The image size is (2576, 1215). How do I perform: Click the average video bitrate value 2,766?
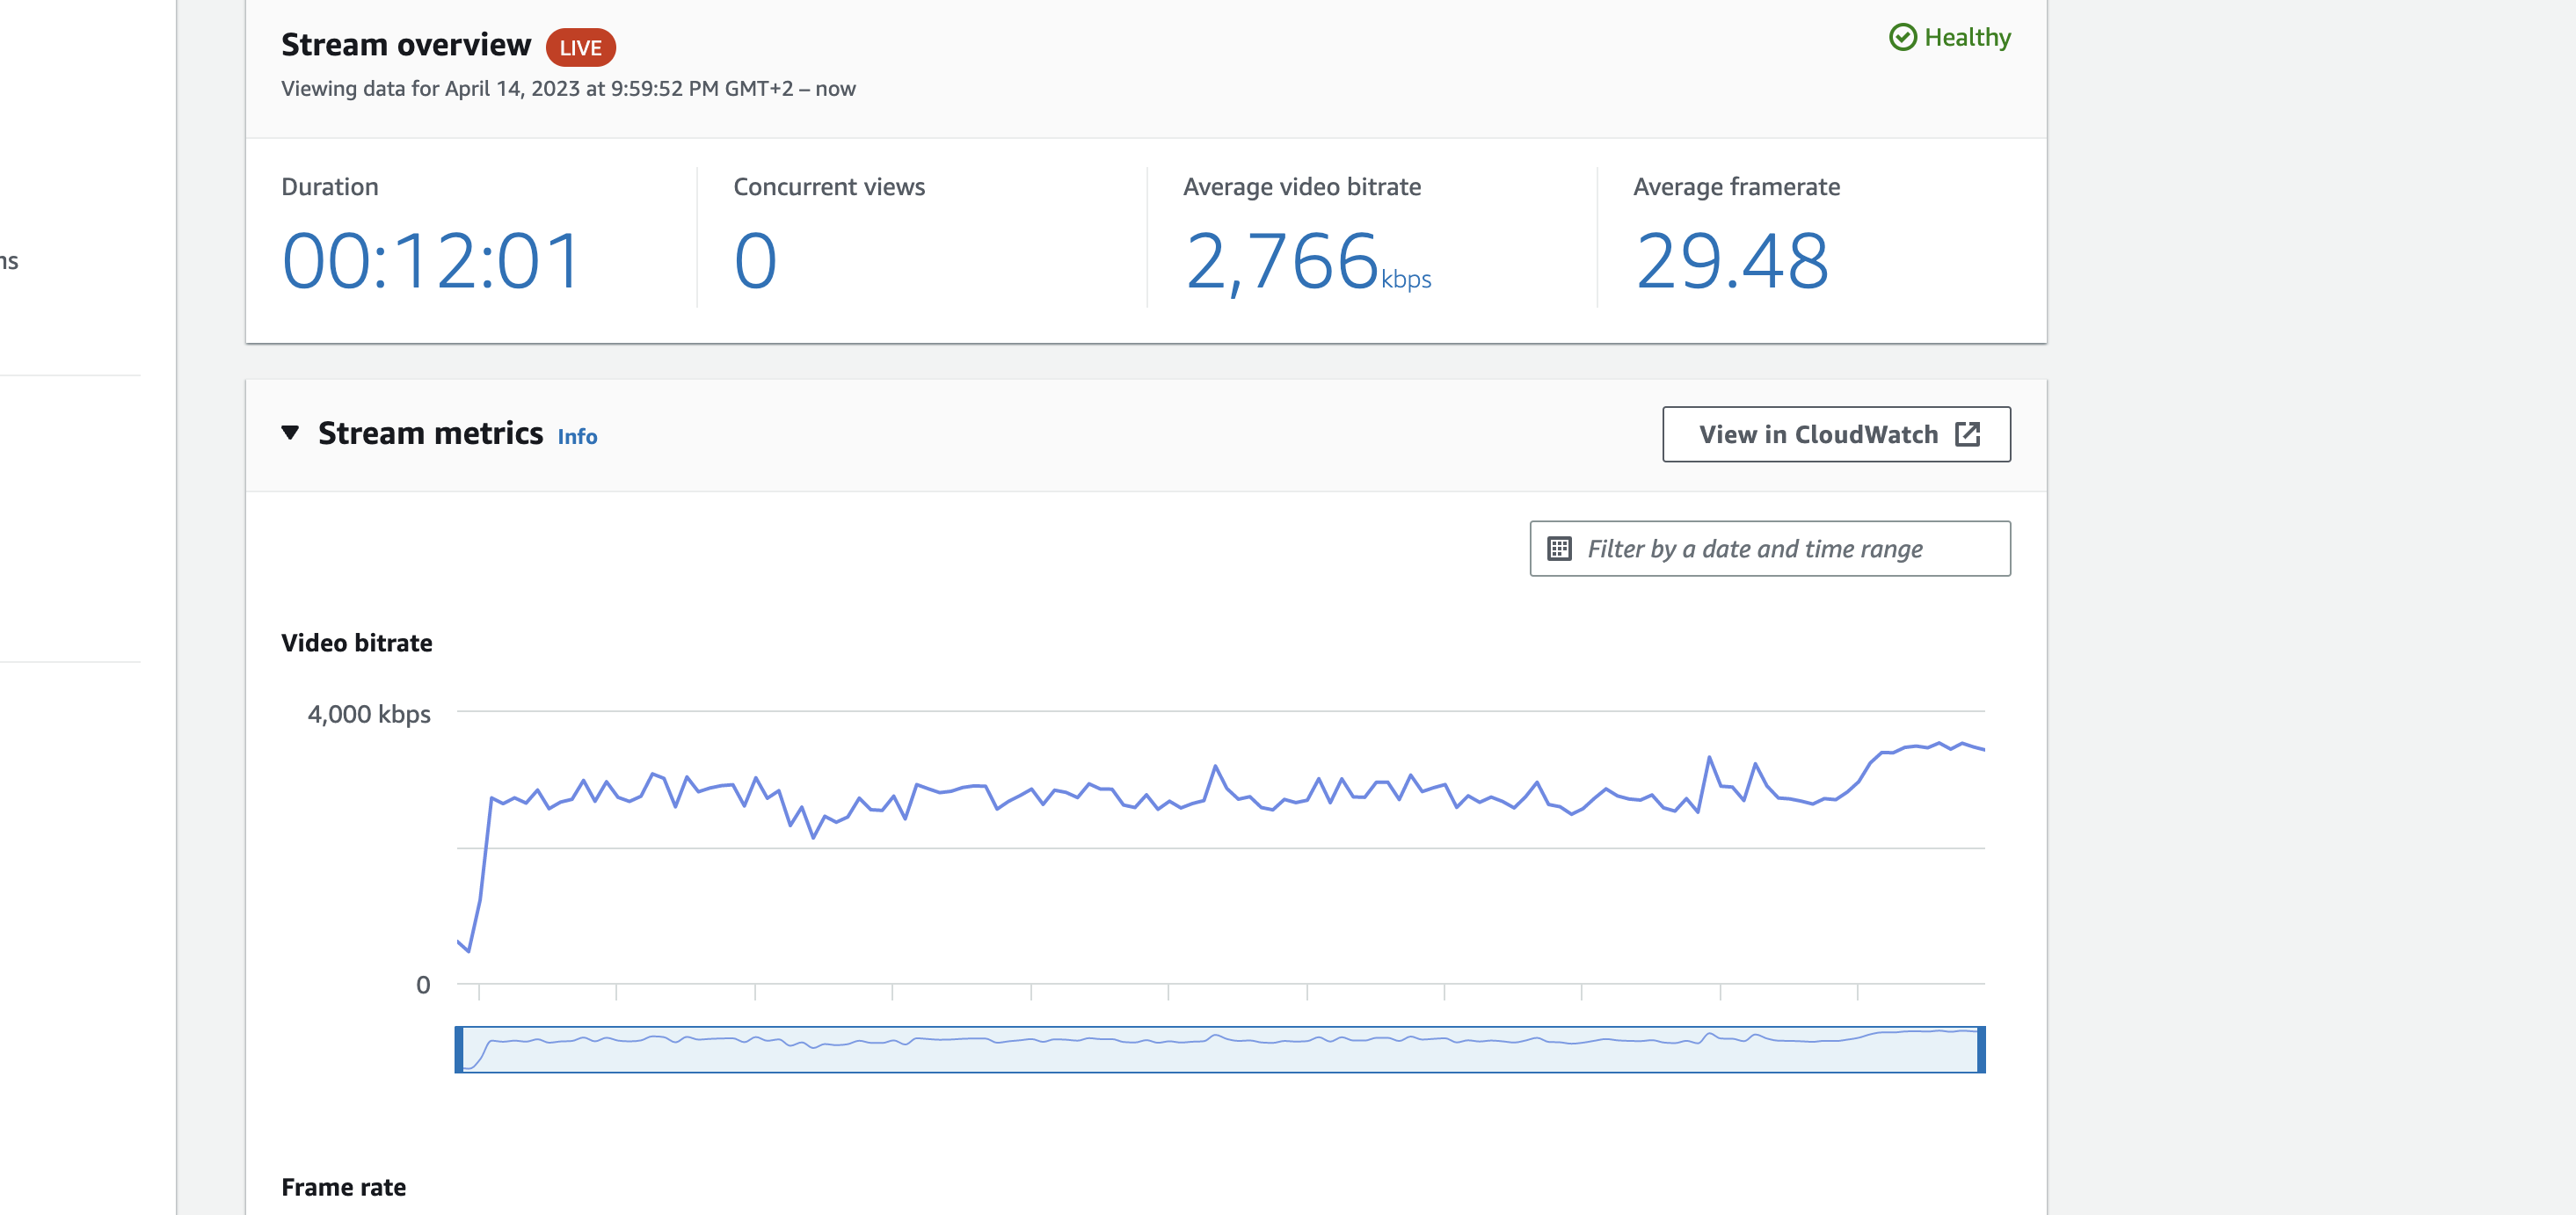pos(1281,262)
